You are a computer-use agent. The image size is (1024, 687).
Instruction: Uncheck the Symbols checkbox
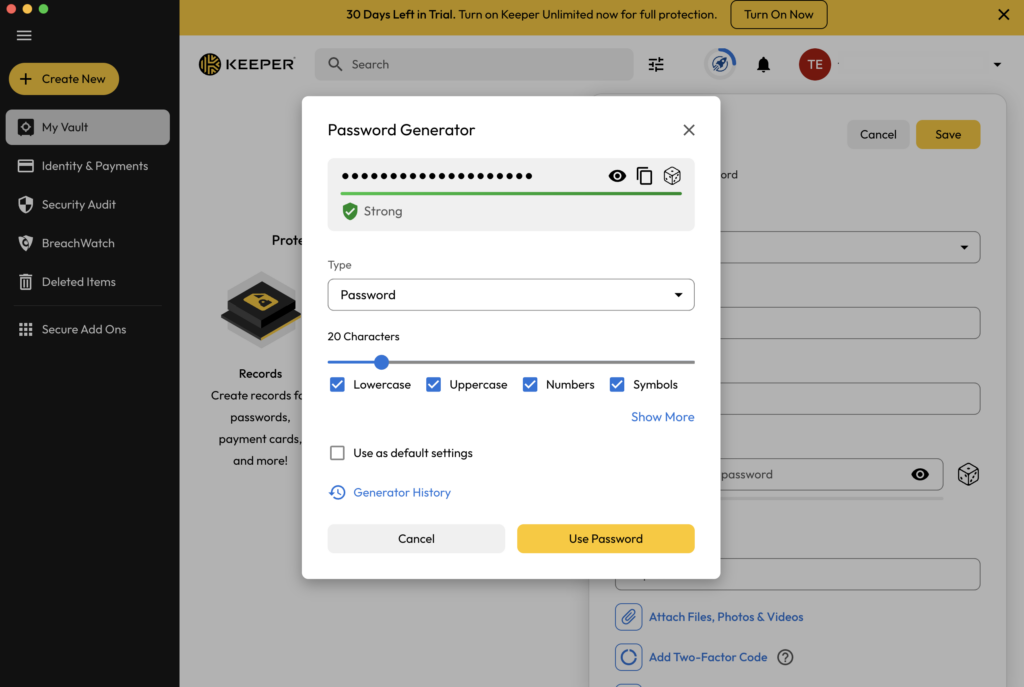pos(616,385)
